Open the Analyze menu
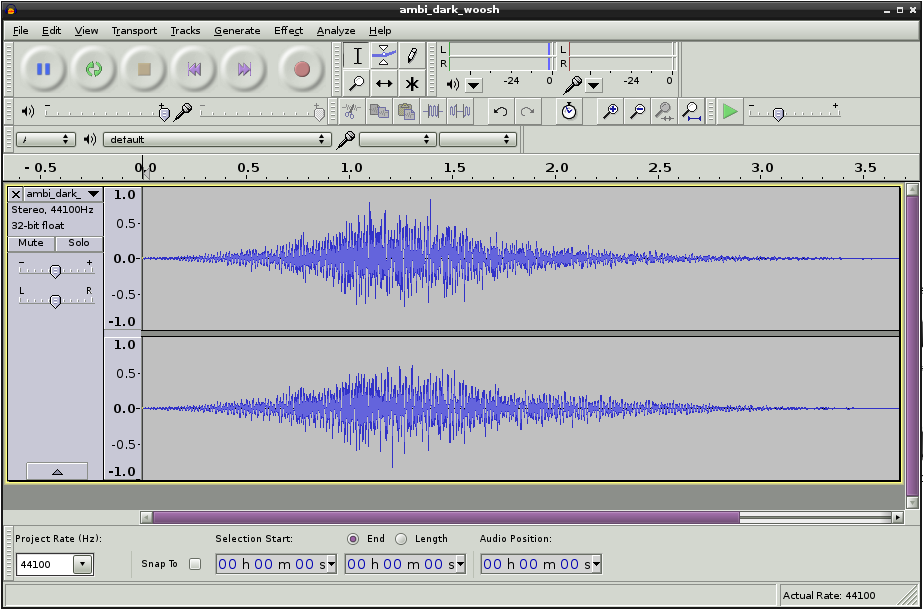The height and width of the screenshot is (609, 923). [x=336, y=30]
